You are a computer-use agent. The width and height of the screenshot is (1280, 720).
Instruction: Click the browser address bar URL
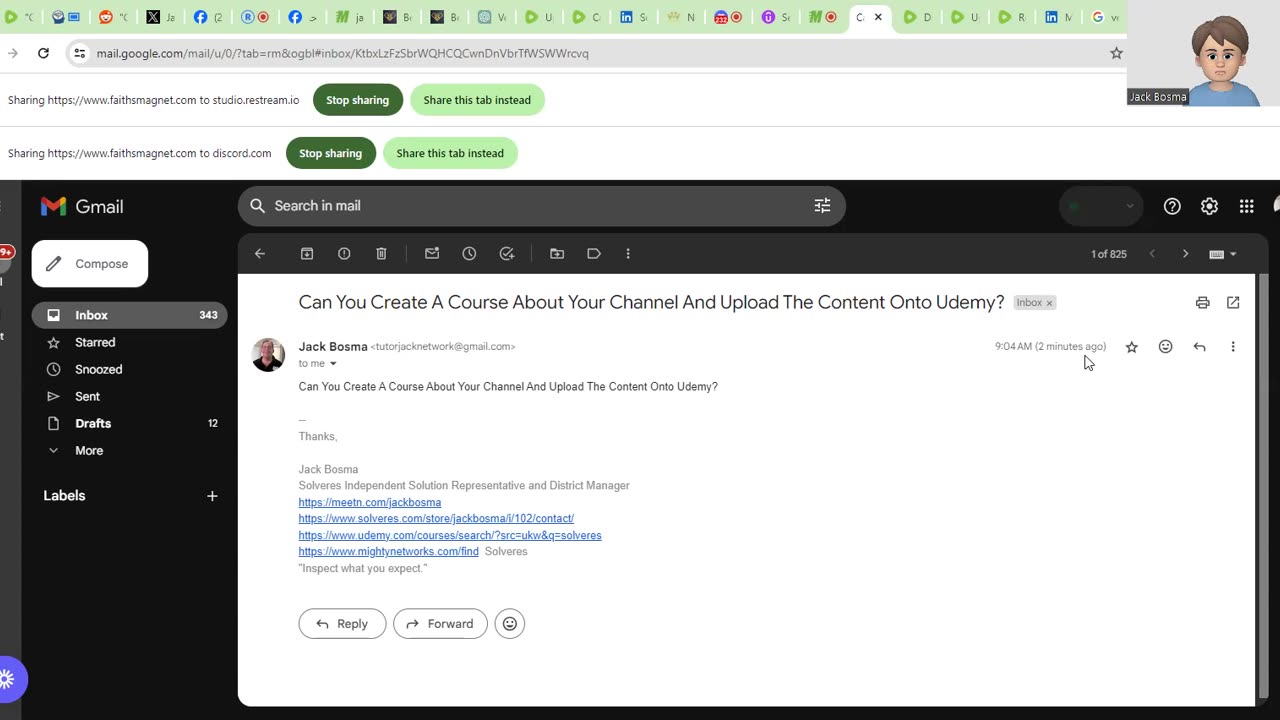(x=343, y=54)
